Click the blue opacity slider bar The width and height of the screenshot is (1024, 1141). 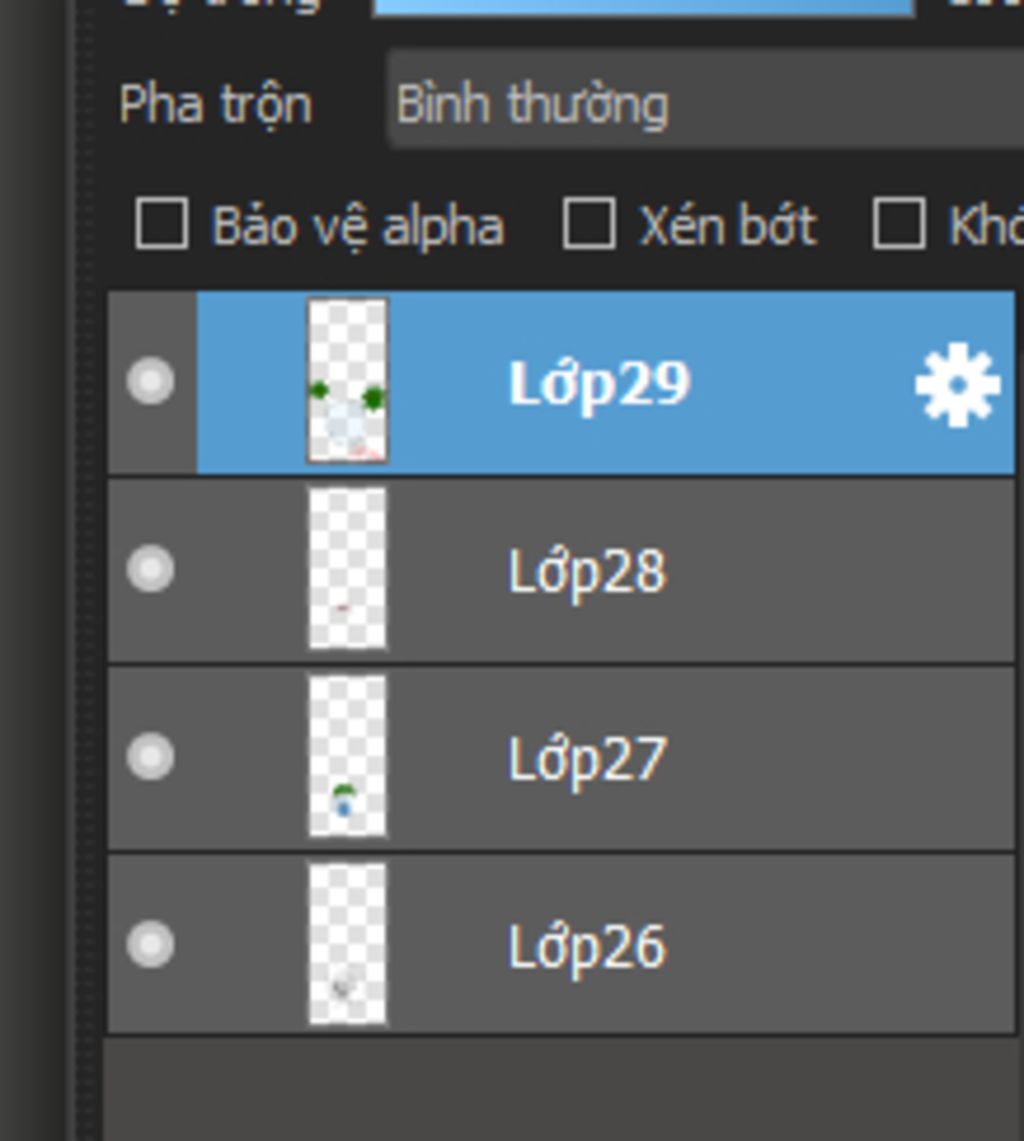[643, 7]
